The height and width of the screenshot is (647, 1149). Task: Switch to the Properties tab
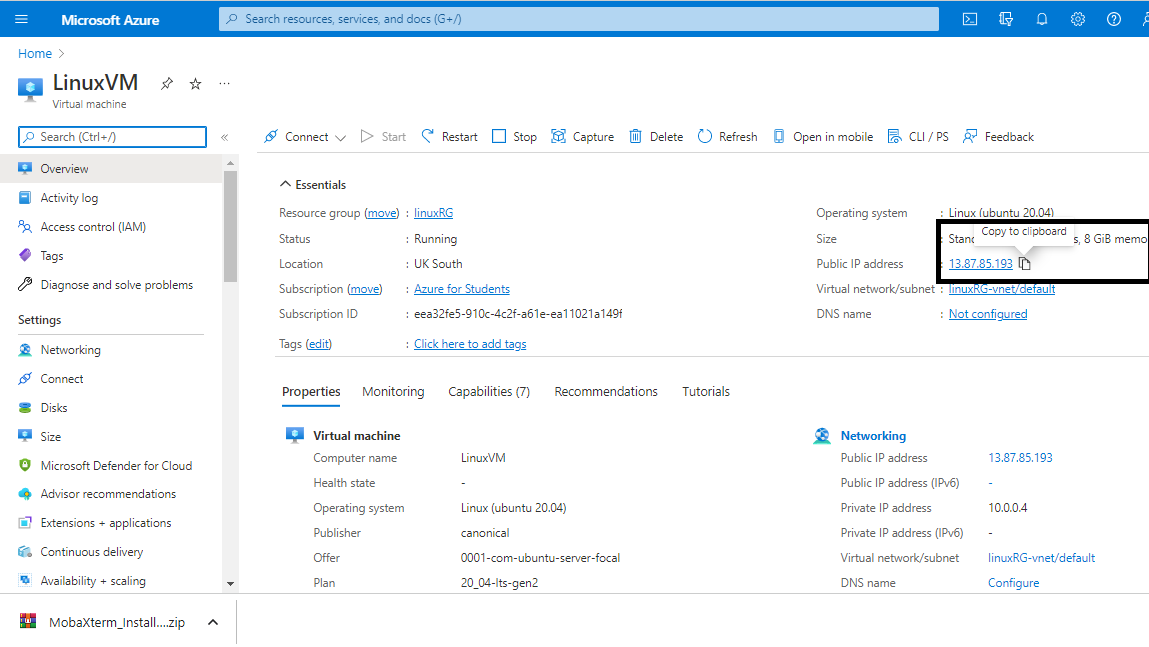coord(311,392)
